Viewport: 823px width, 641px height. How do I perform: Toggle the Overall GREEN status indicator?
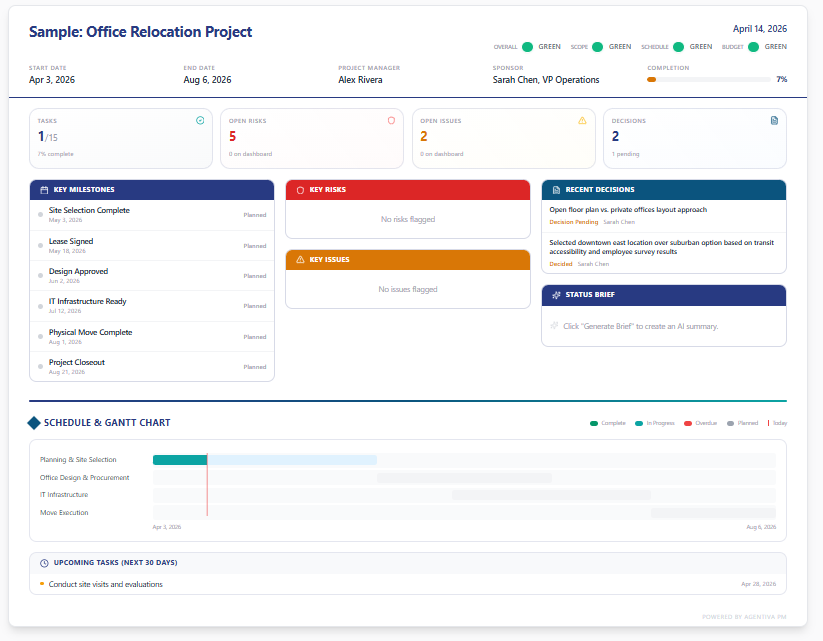pyautogui.click(x=527, y=46)
